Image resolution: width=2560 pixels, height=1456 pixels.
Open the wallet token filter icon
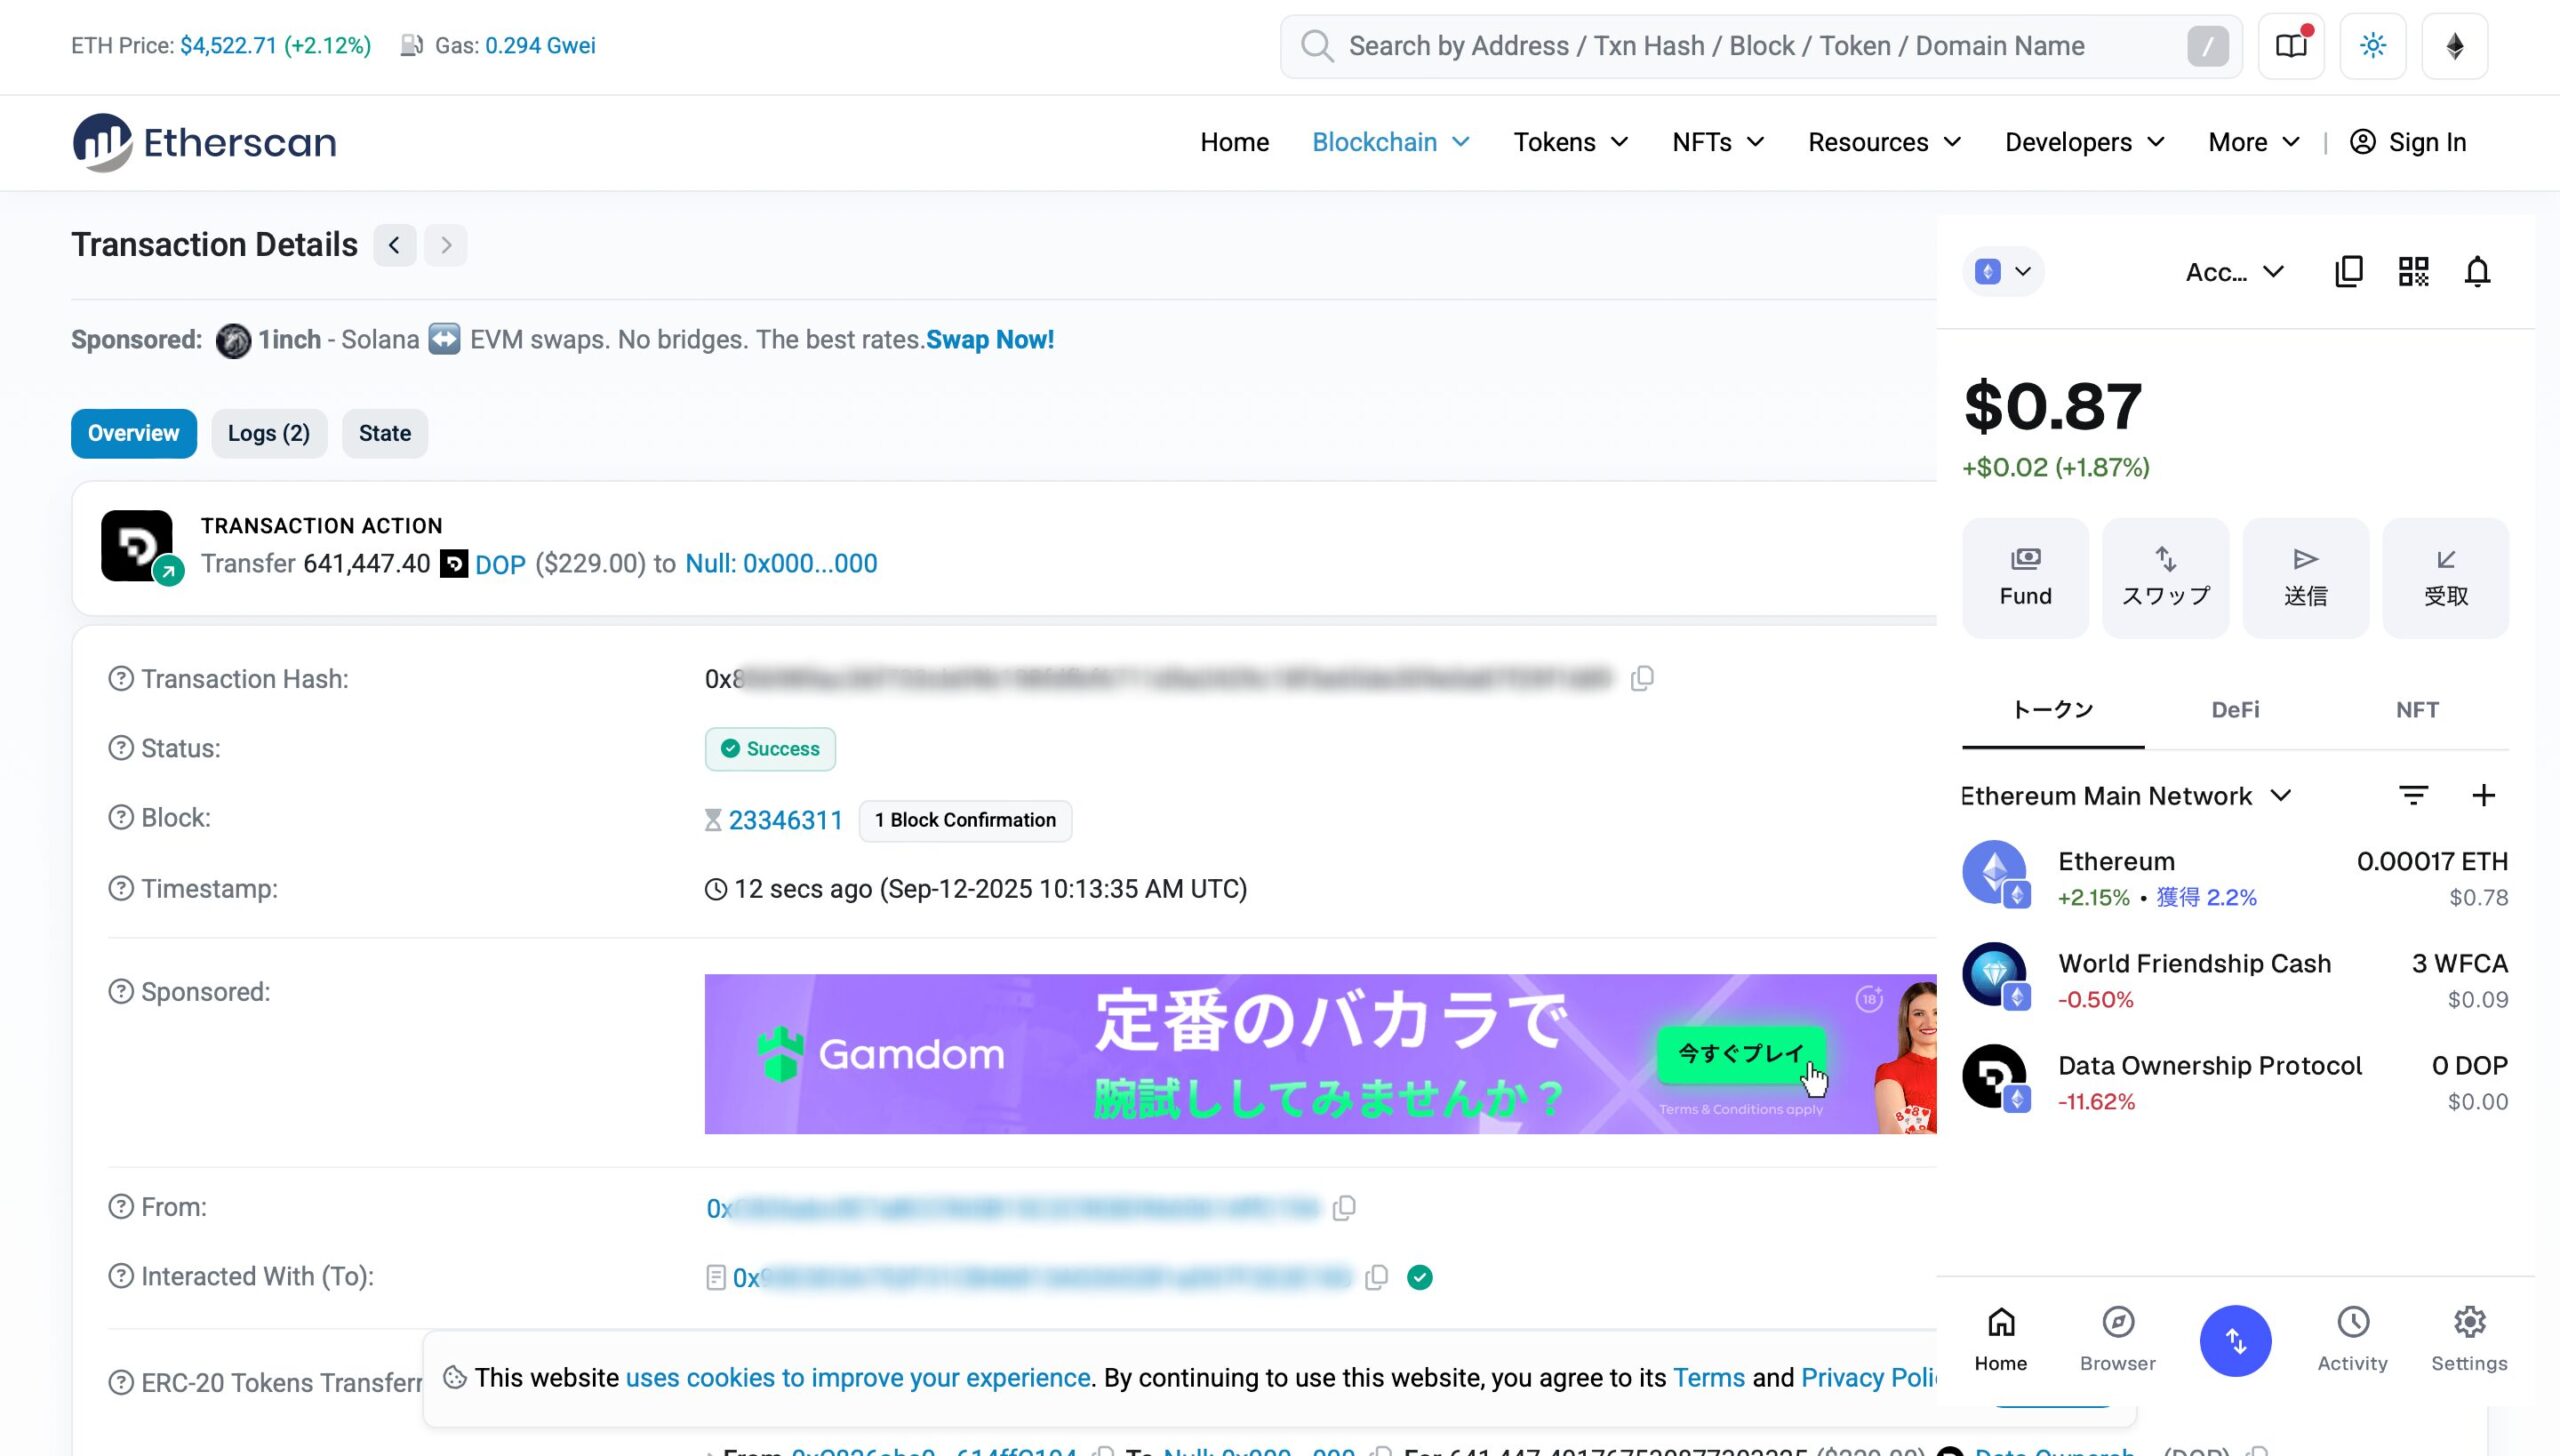(x=2413, y=795)
